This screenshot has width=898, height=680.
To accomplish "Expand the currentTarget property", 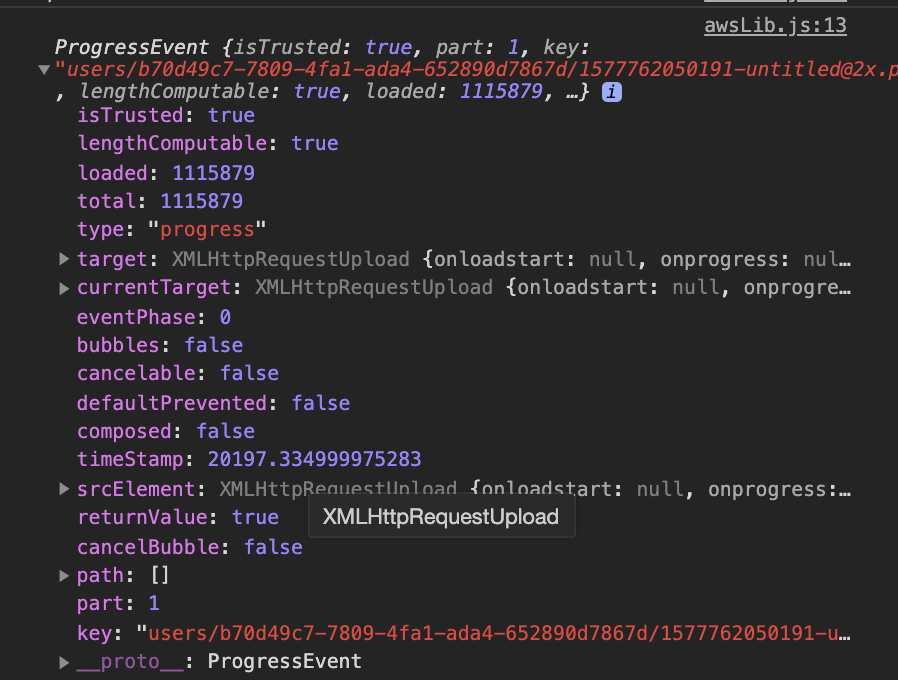I will point(63,287).
